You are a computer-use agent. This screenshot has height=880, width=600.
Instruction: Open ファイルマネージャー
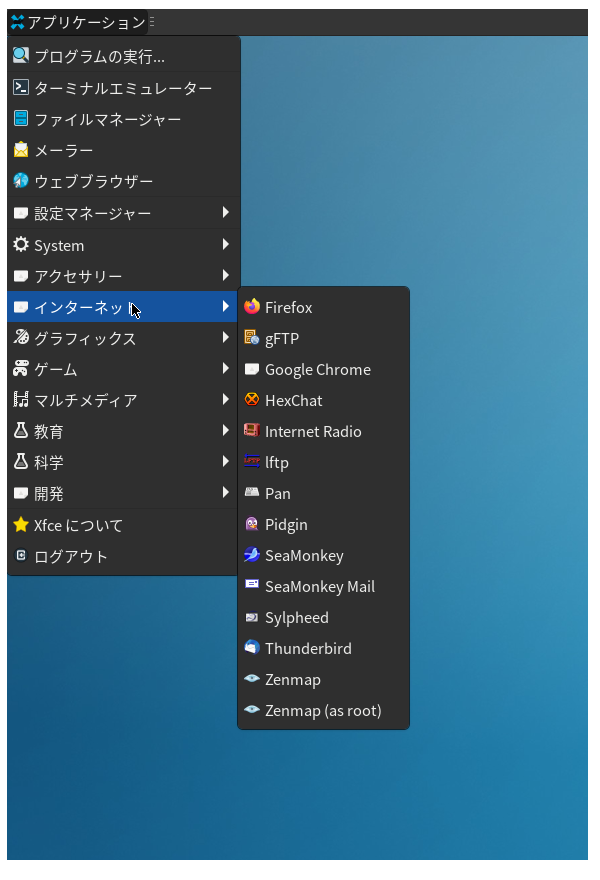[122, 118]
